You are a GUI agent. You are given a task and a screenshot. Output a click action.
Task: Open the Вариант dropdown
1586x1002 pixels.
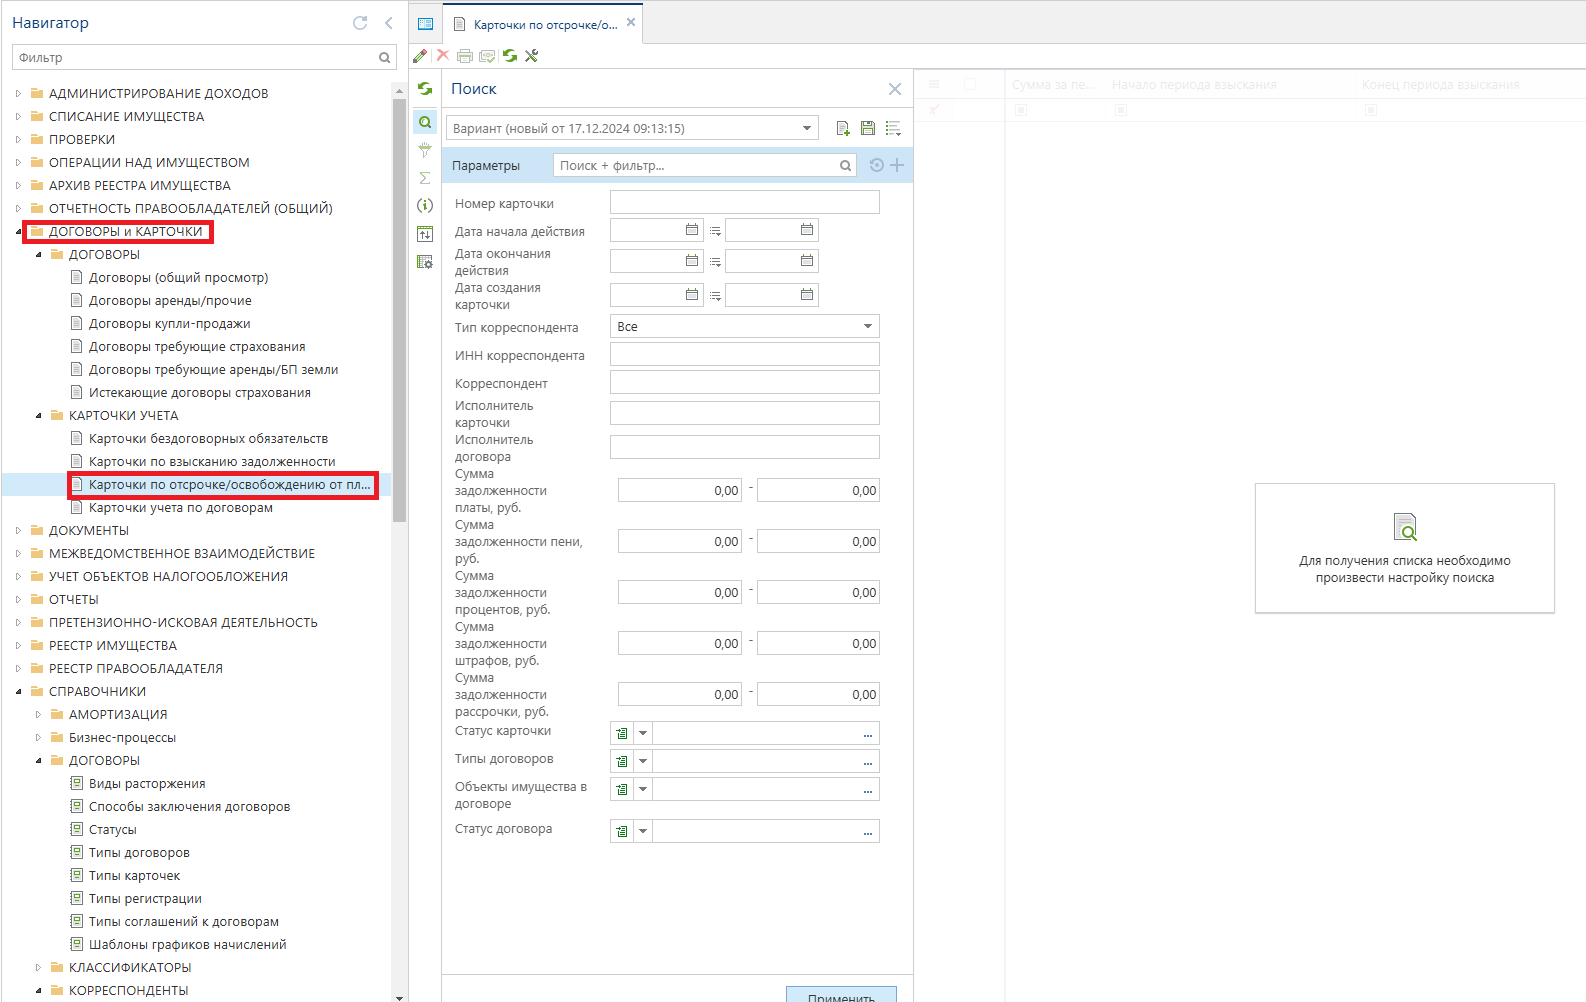click(x=807, y=128)
